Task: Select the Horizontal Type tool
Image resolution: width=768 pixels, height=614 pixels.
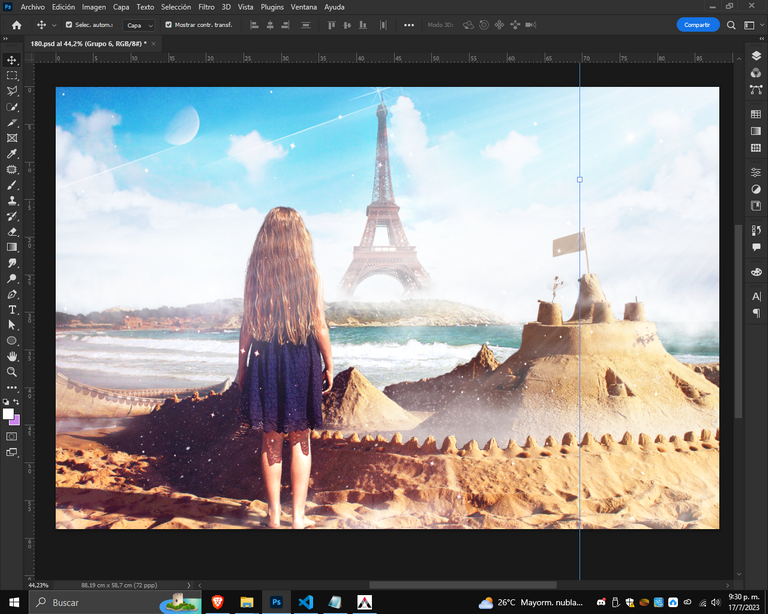Action: click(12, 309)
